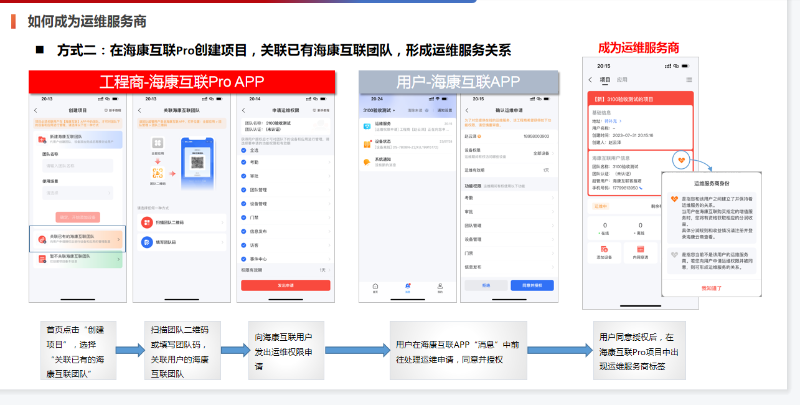800x405 pixels.
Task: Click orange heart icon inside popup
Action: coord(674,199)
